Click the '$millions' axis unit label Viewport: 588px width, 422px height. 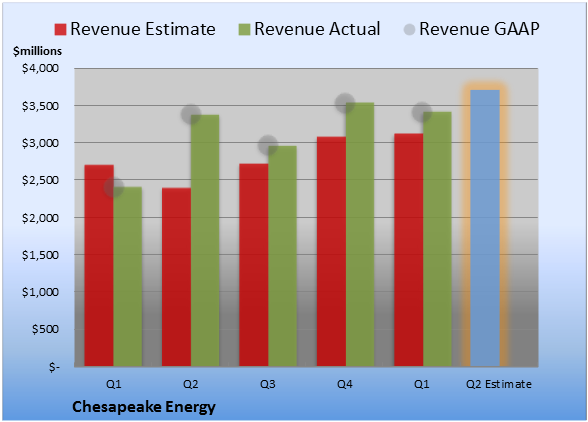pos(37,51)
